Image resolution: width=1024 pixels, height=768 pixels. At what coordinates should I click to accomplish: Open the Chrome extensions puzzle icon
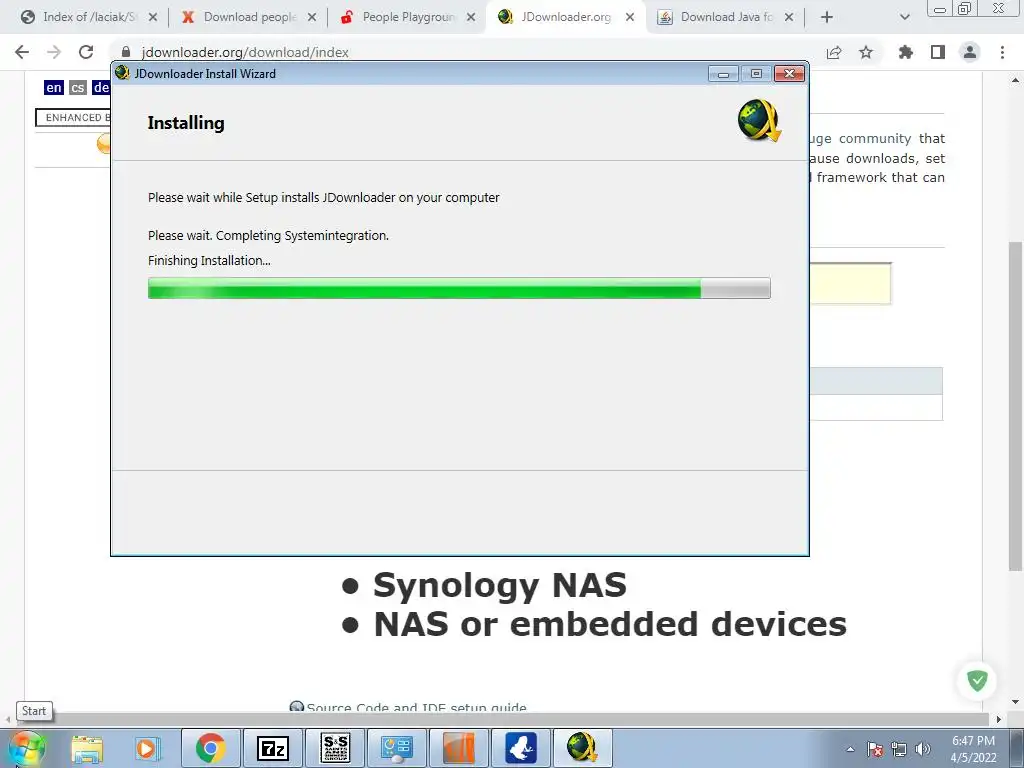[x=905, y=52]
